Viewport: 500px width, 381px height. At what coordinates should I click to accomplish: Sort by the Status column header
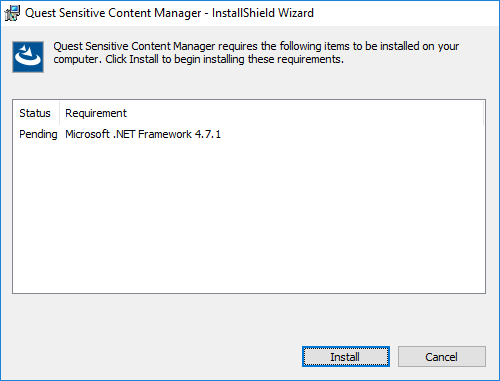(x=35, y=113)
